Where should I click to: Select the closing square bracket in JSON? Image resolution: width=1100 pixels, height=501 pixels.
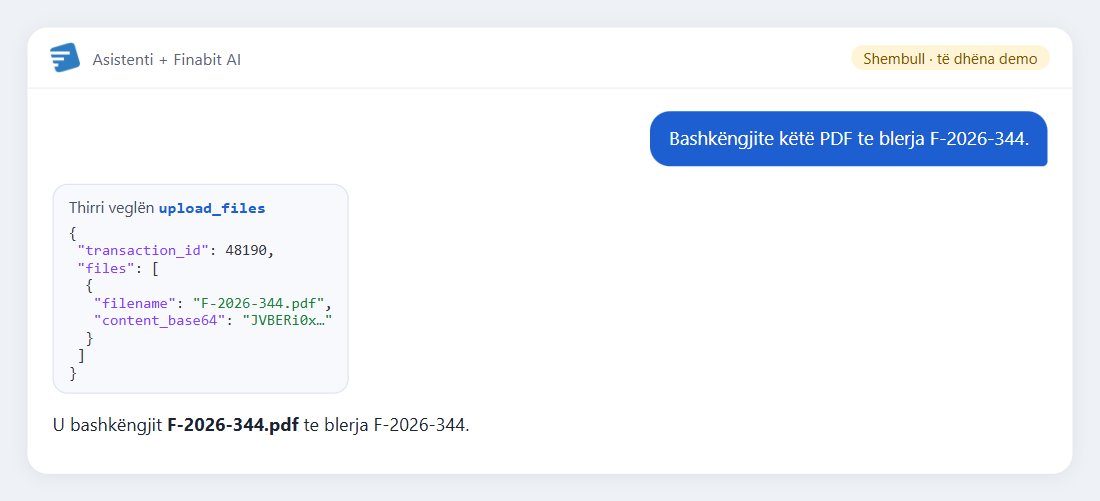coord(81,356)
